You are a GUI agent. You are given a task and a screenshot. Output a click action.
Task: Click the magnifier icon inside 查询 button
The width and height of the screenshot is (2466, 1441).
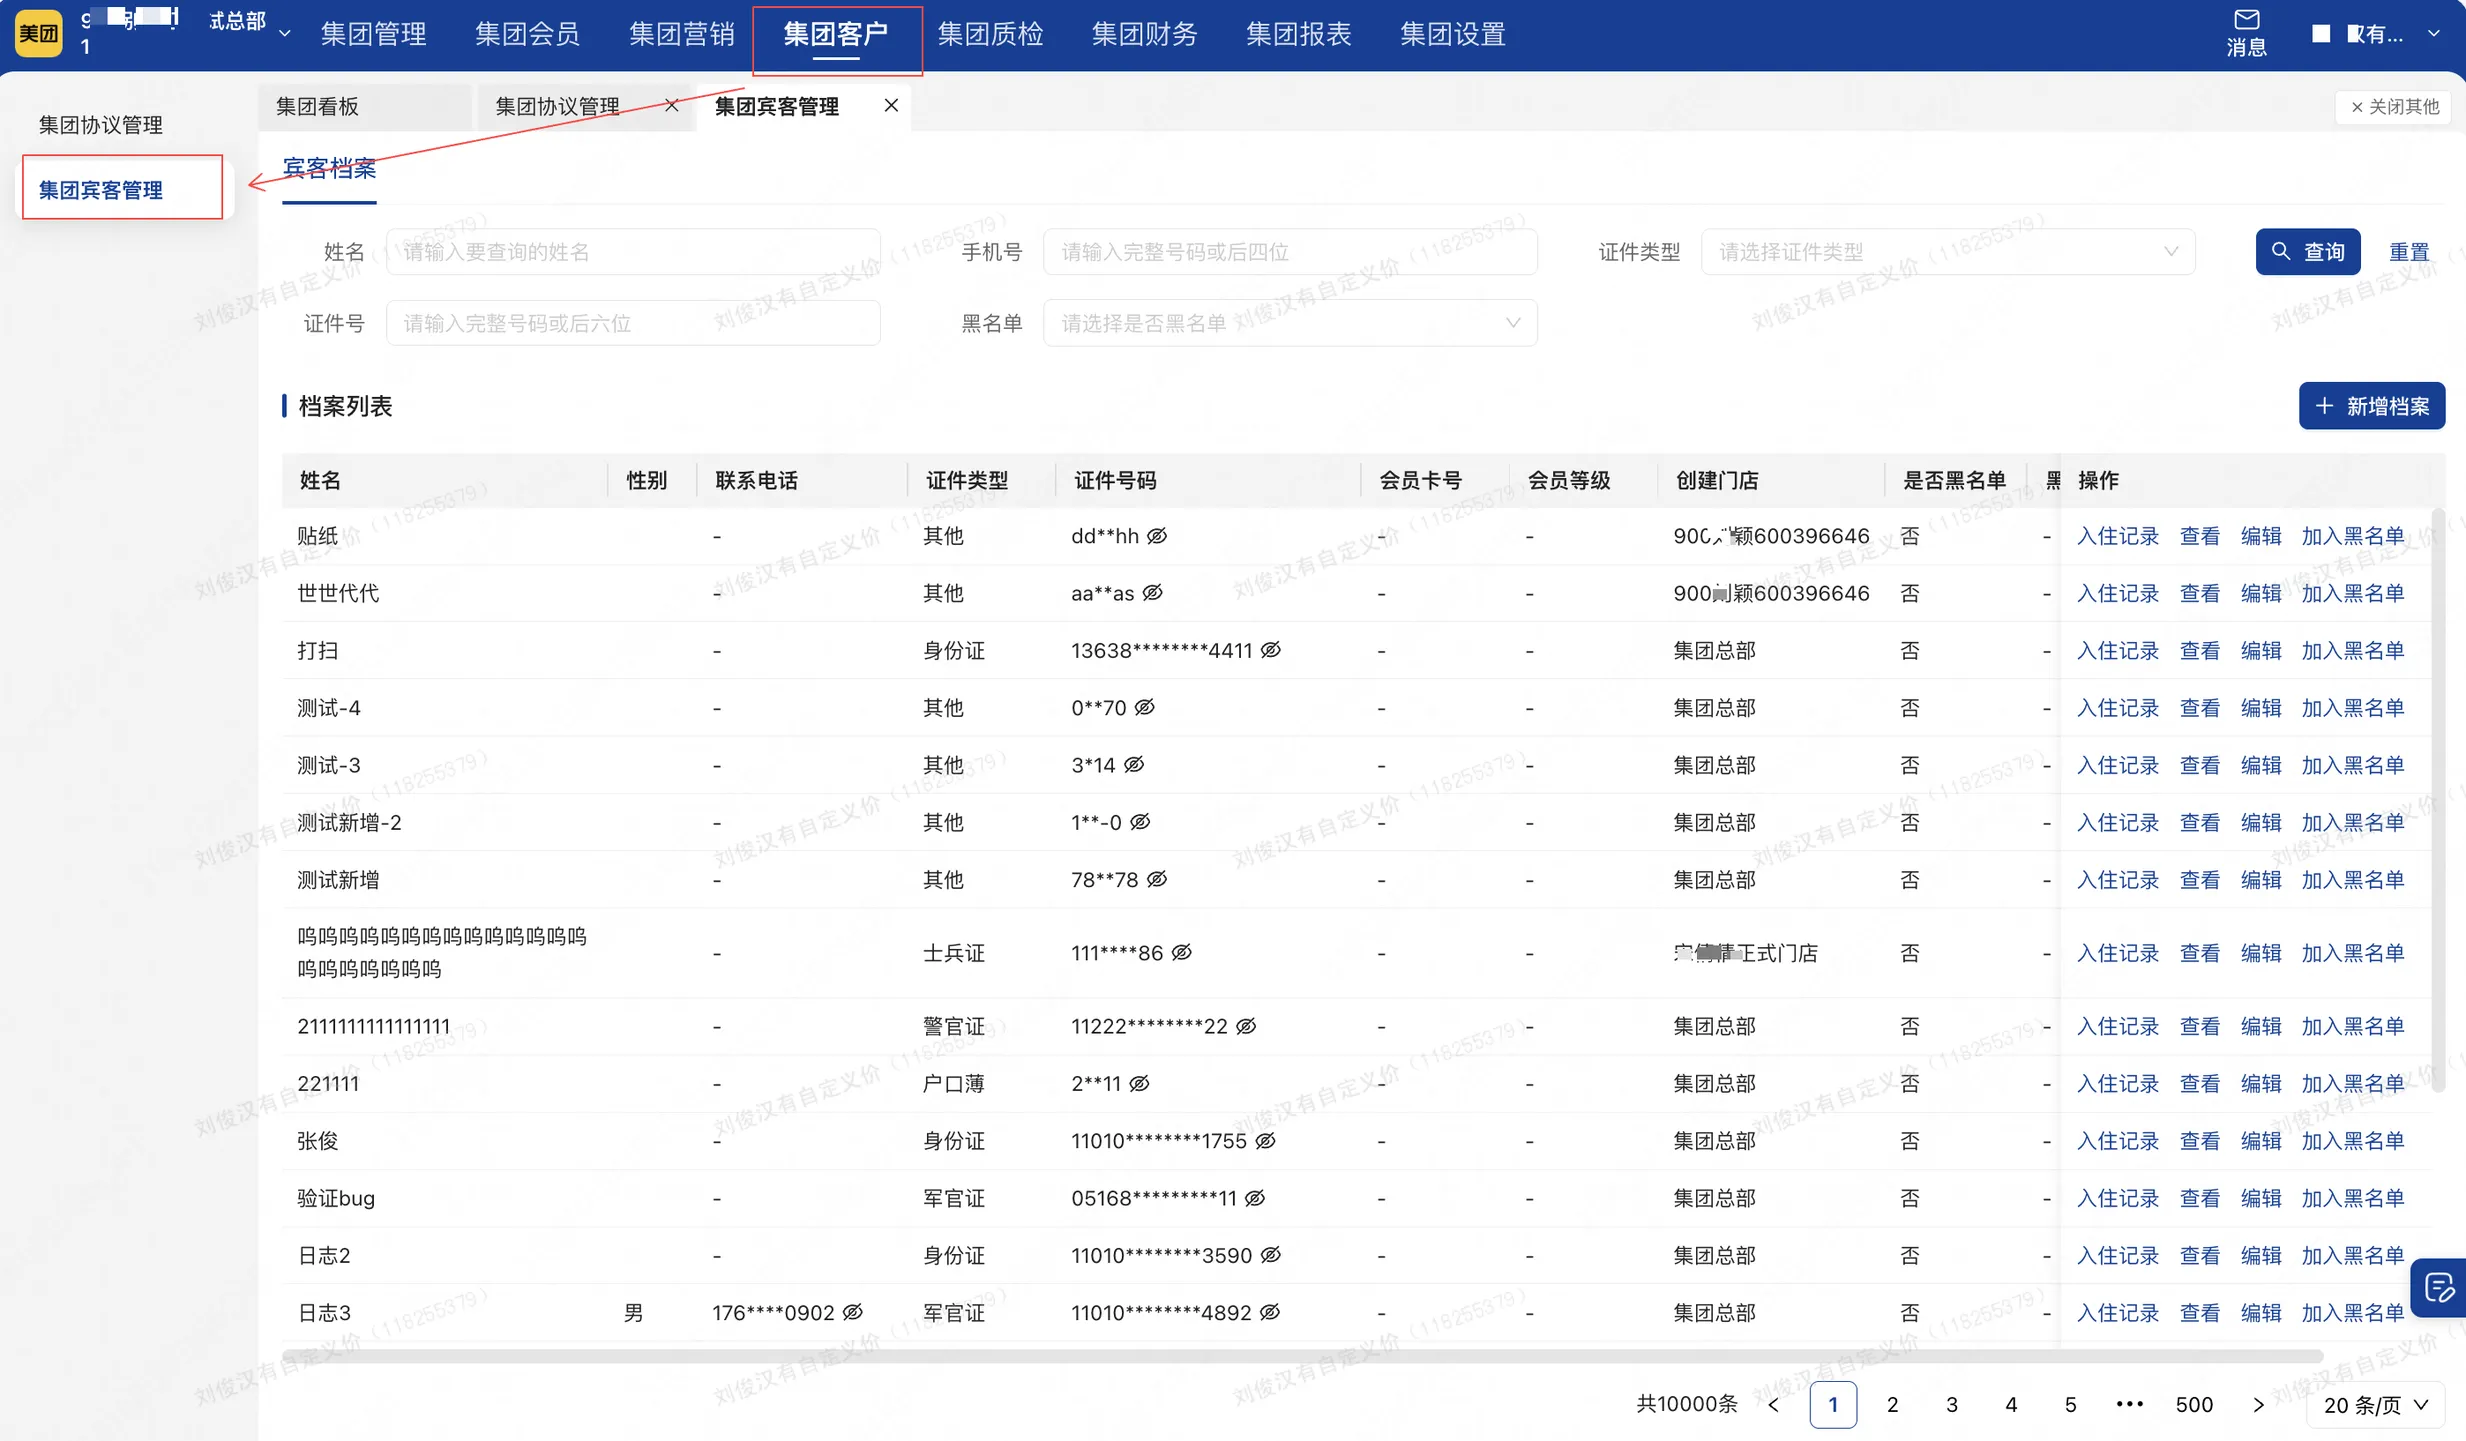tap(2281, 251)
